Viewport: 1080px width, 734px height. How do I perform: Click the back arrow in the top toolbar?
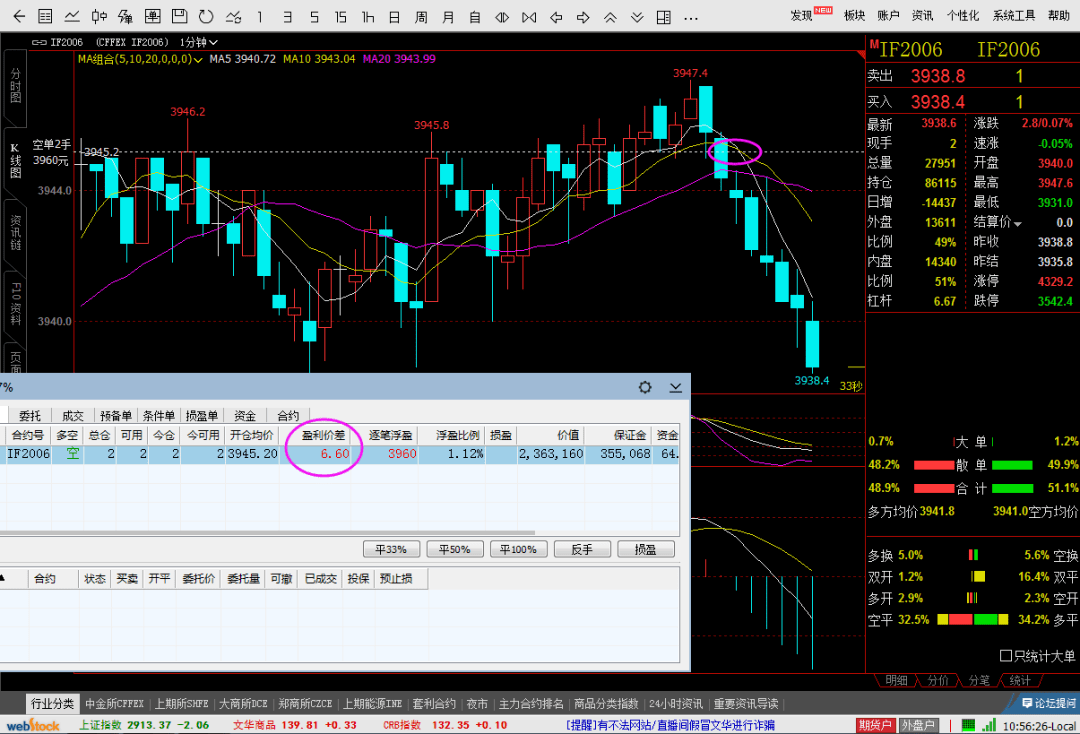[x=19, y=17]
